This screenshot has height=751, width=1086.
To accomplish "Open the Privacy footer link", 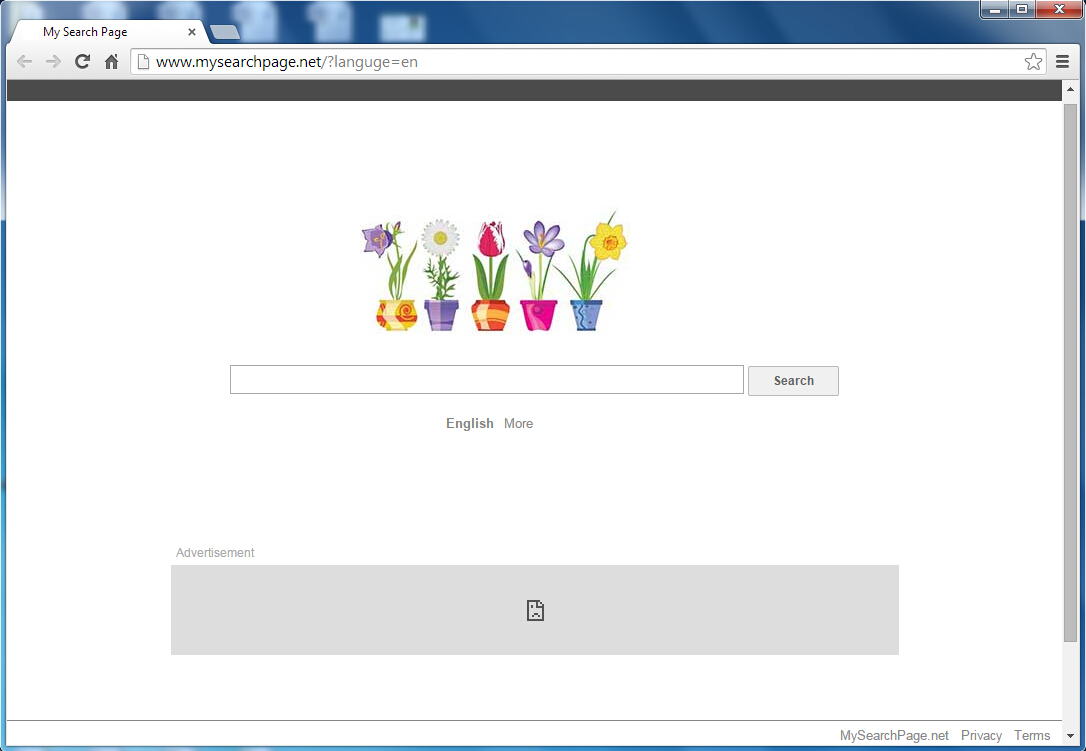I will click(x=981, y=735).
